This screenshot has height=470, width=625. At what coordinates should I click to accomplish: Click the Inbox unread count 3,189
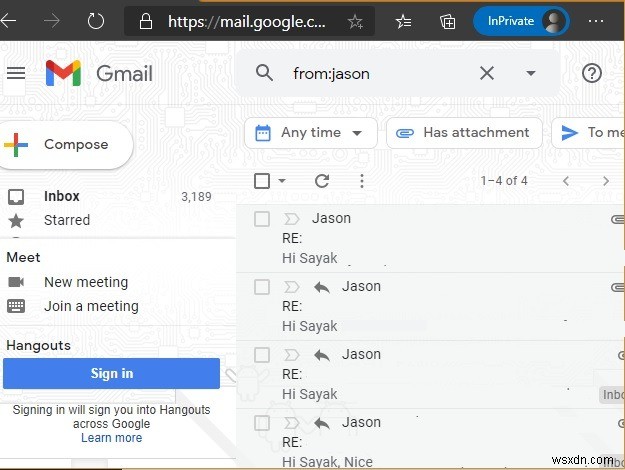click(x=196, y=197)
